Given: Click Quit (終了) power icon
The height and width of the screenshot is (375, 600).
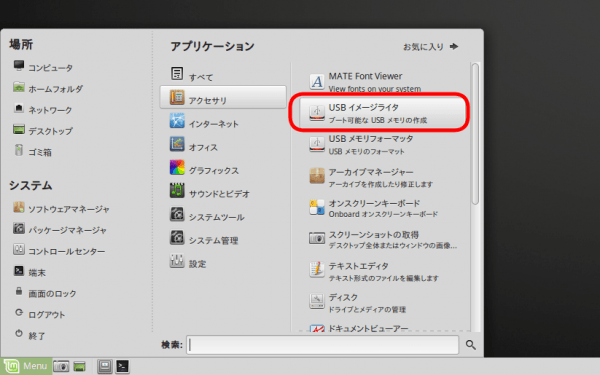Looking at the screenshot, I should 19,334.
